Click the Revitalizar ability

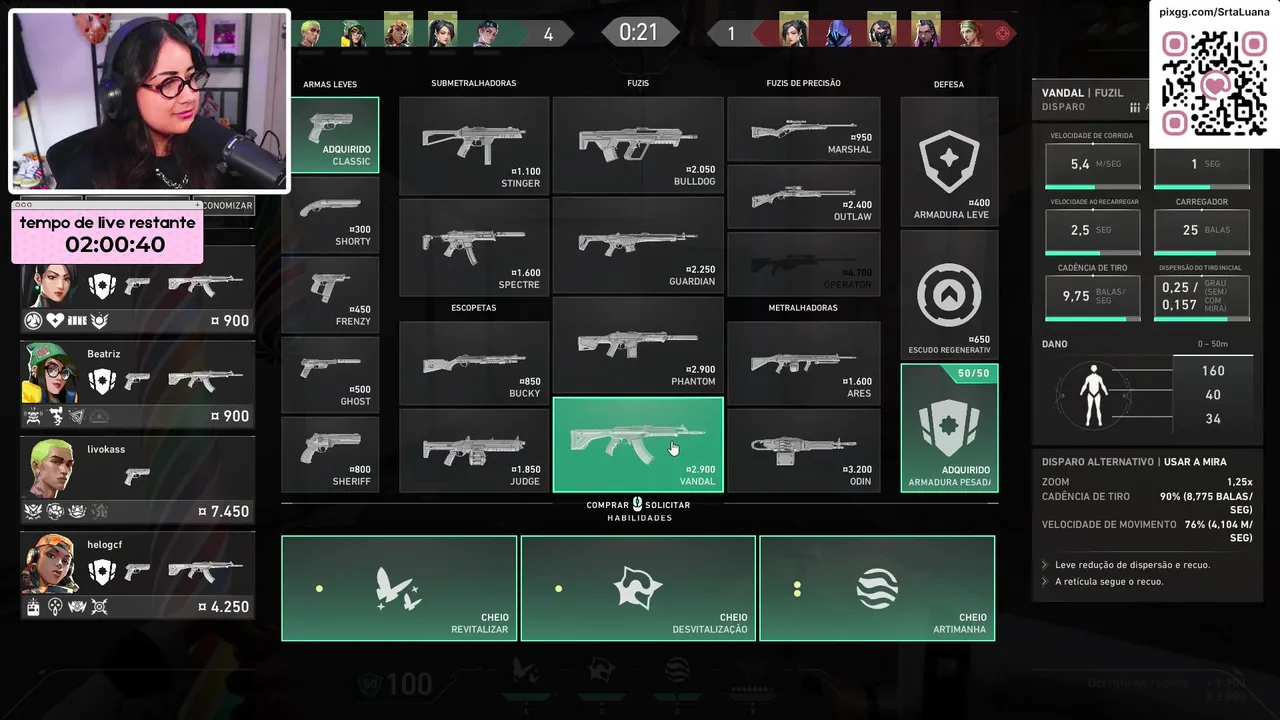[399, 588]
